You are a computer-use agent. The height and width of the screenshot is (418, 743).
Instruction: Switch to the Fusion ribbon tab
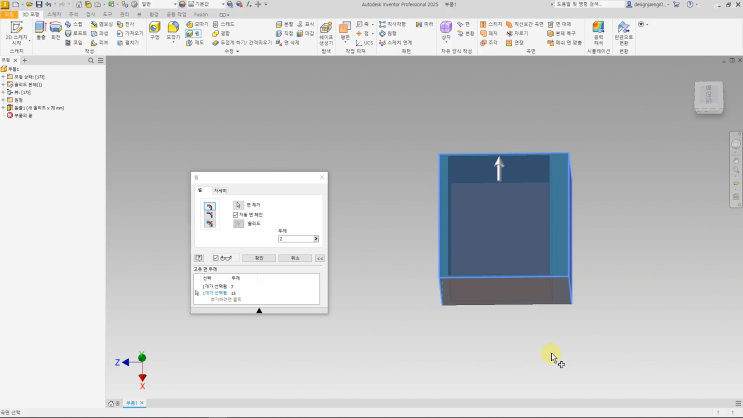[201, 15]
